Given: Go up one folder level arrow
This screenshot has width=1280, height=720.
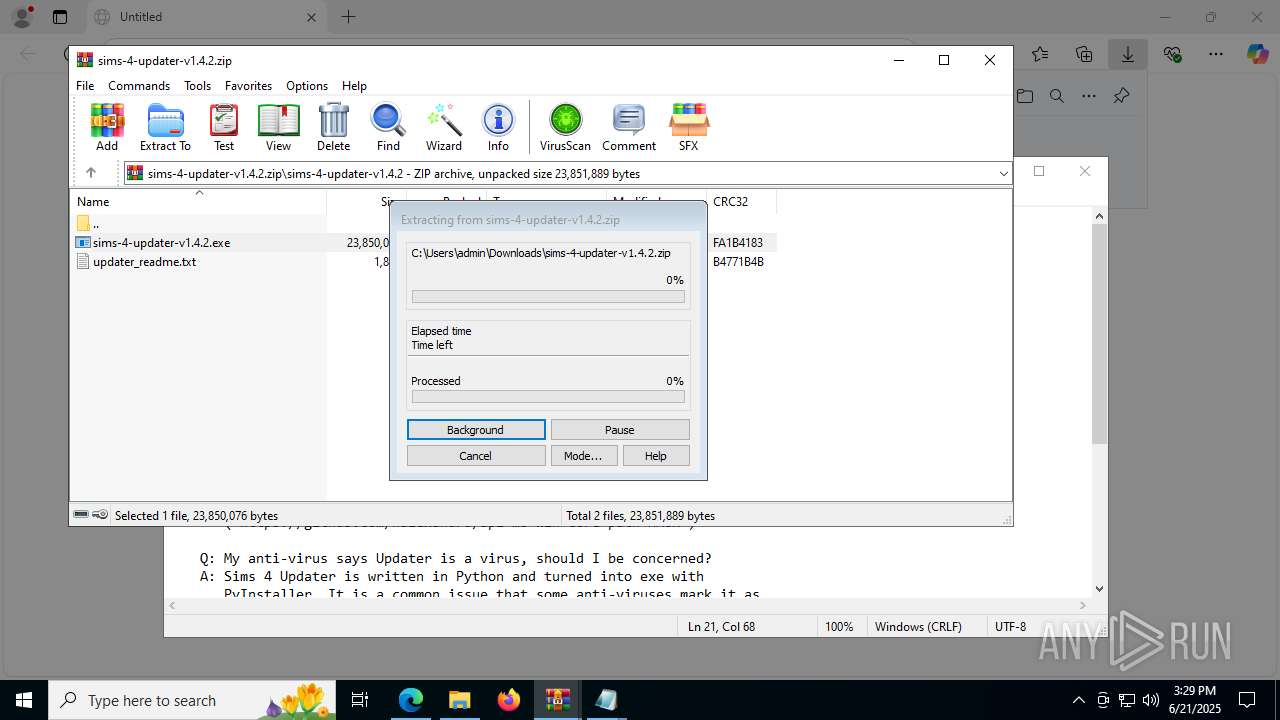Looking at the screenshot, I should 91,173.
